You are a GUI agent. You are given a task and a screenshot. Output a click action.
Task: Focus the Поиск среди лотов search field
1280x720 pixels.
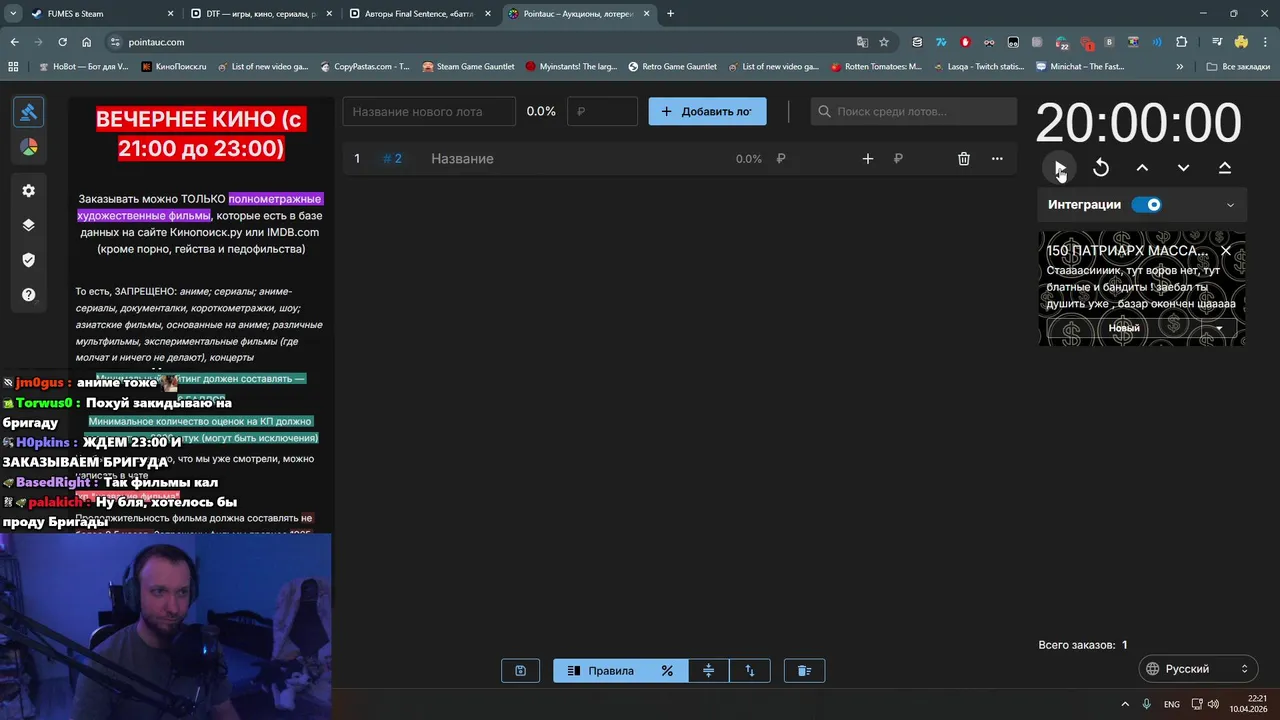pos(913,111)
